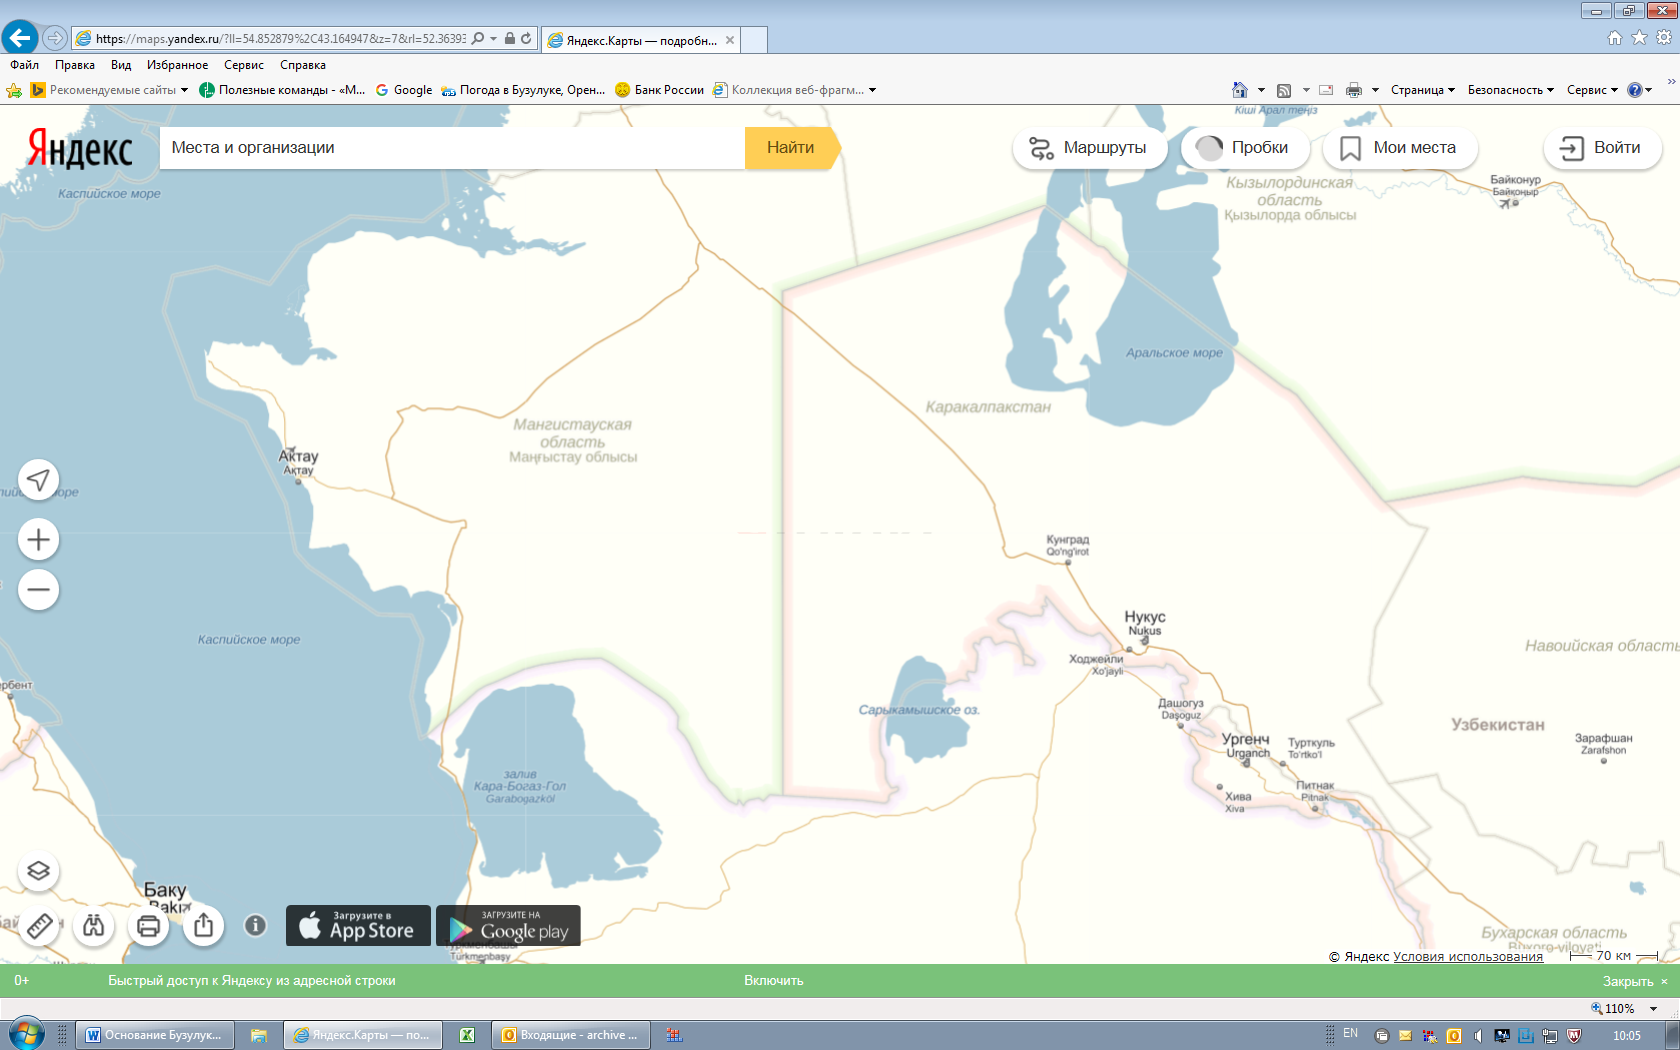Click the Help question mark icon

click(1635, 90)
